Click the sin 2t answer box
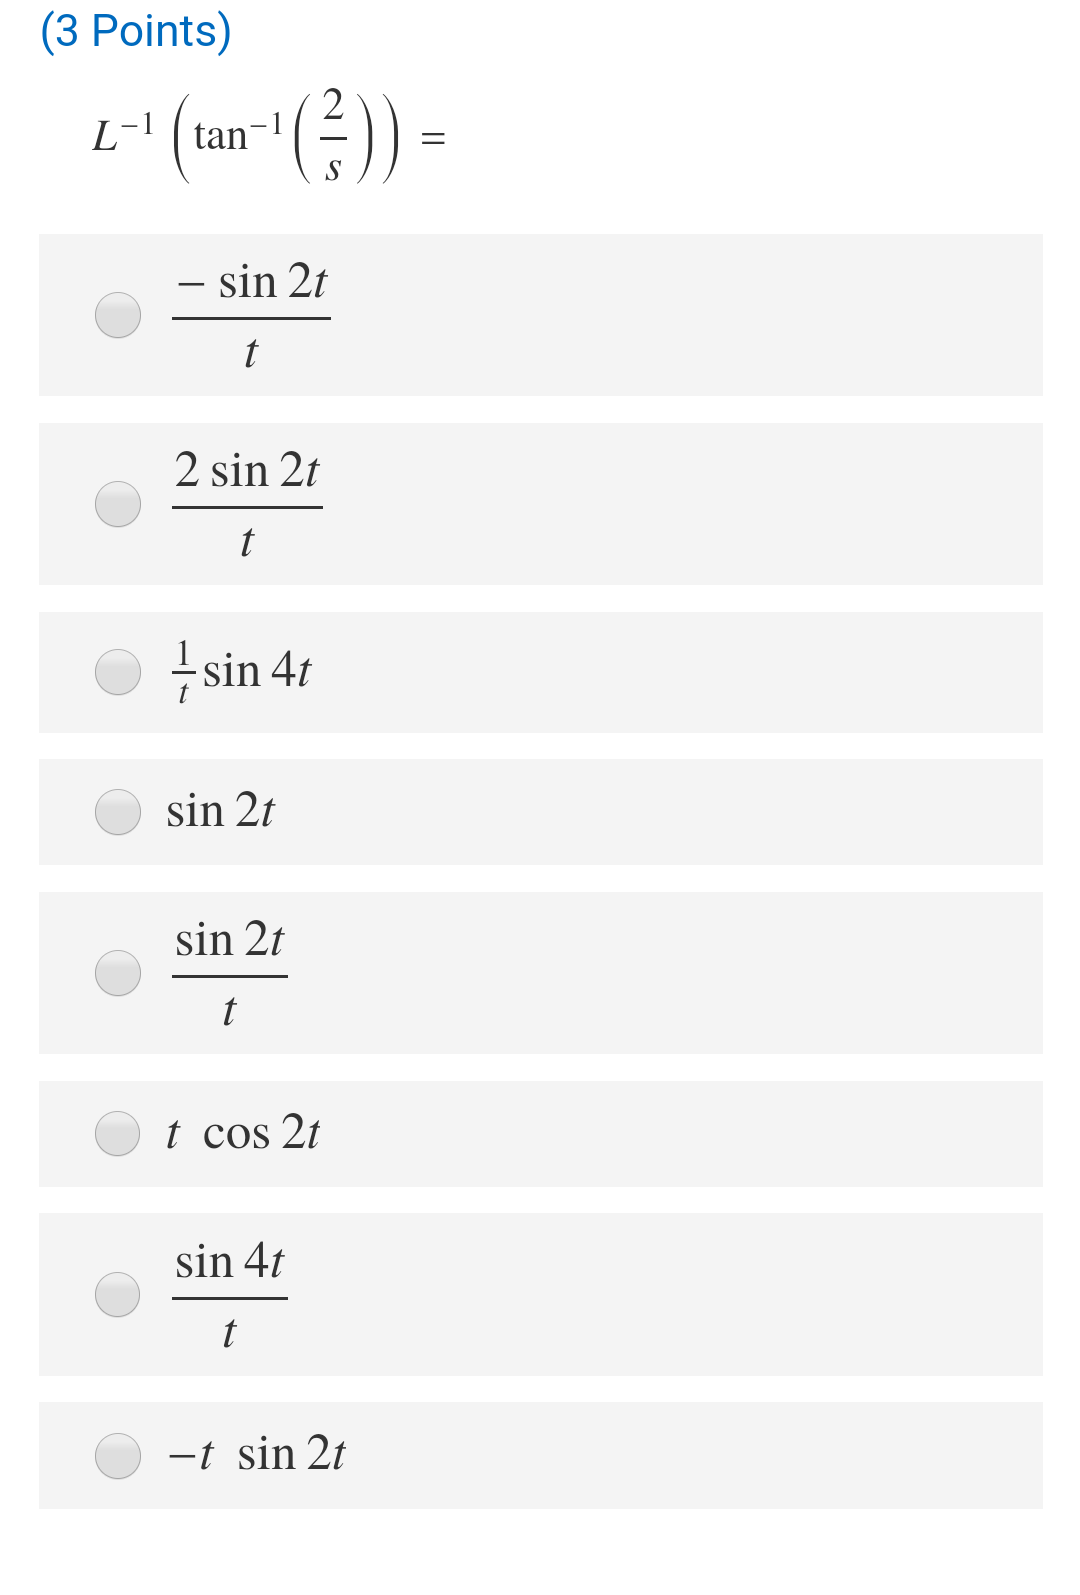 (x=500, y=812)
